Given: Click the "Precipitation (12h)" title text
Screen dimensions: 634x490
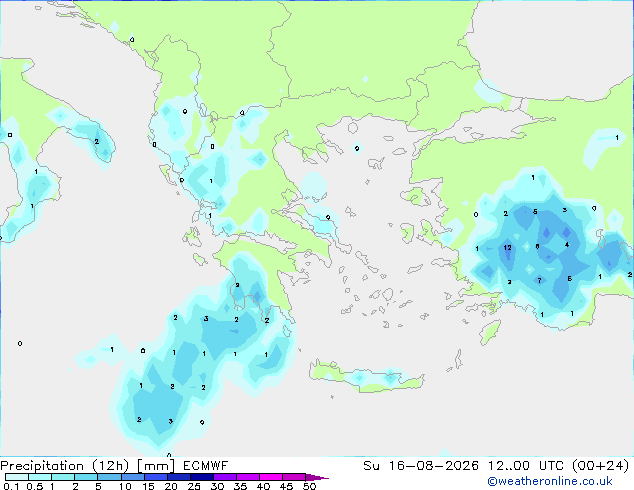Looking at the screenshot, I should coord(65,466).
